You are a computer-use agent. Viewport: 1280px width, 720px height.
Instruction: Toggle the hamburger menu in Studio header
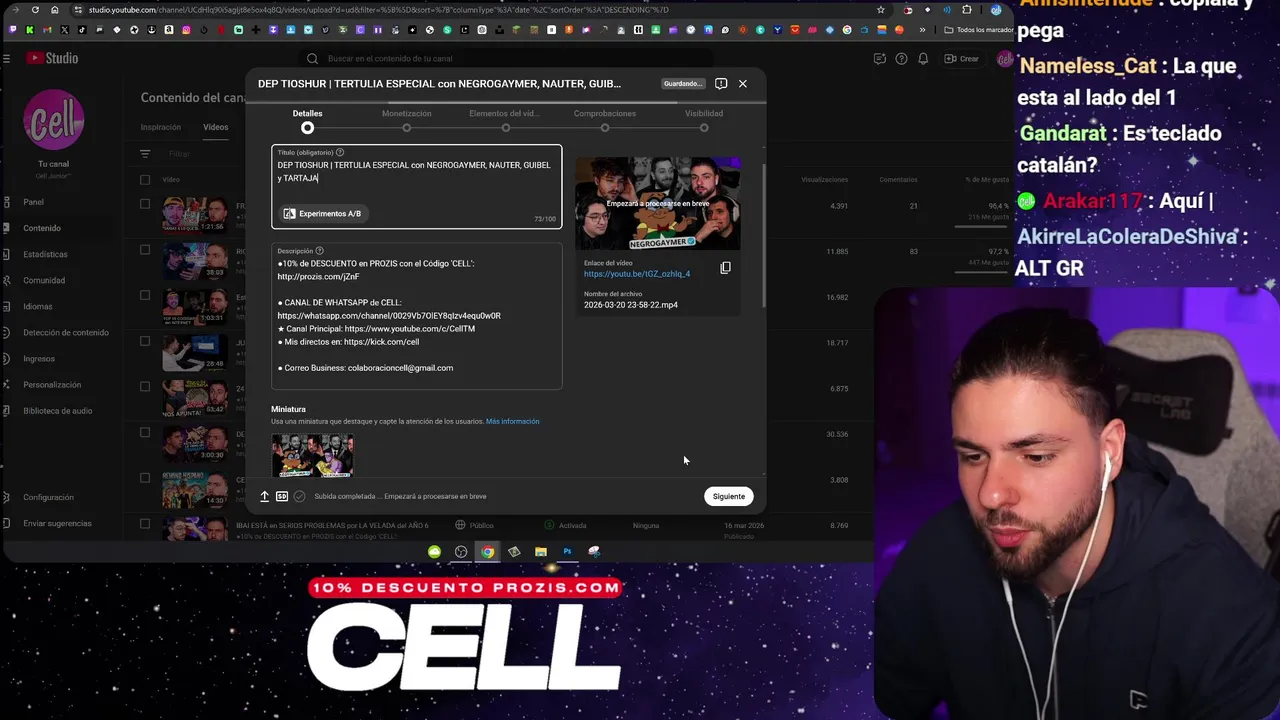point(6,58)
